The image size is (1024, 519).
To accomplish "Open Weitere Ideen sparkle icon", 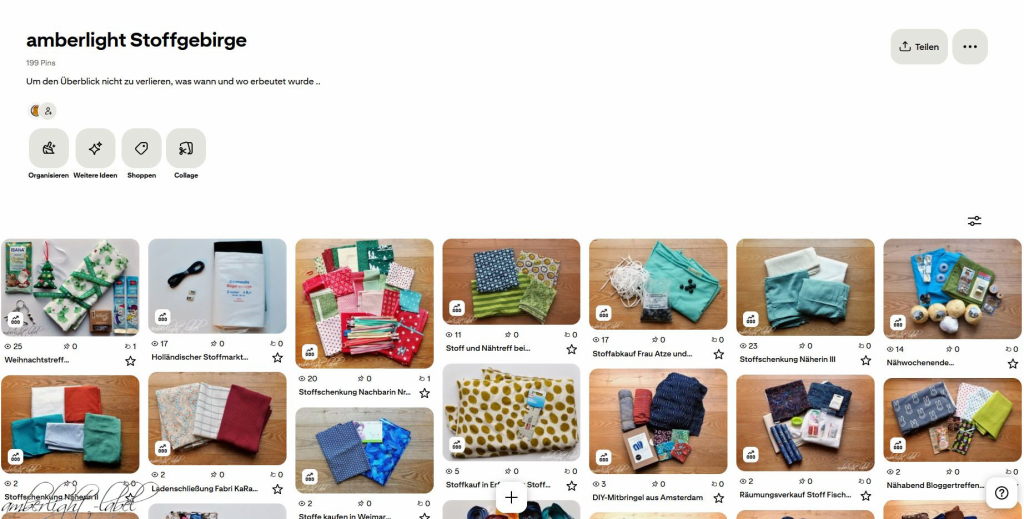I will tap(95, 148).
